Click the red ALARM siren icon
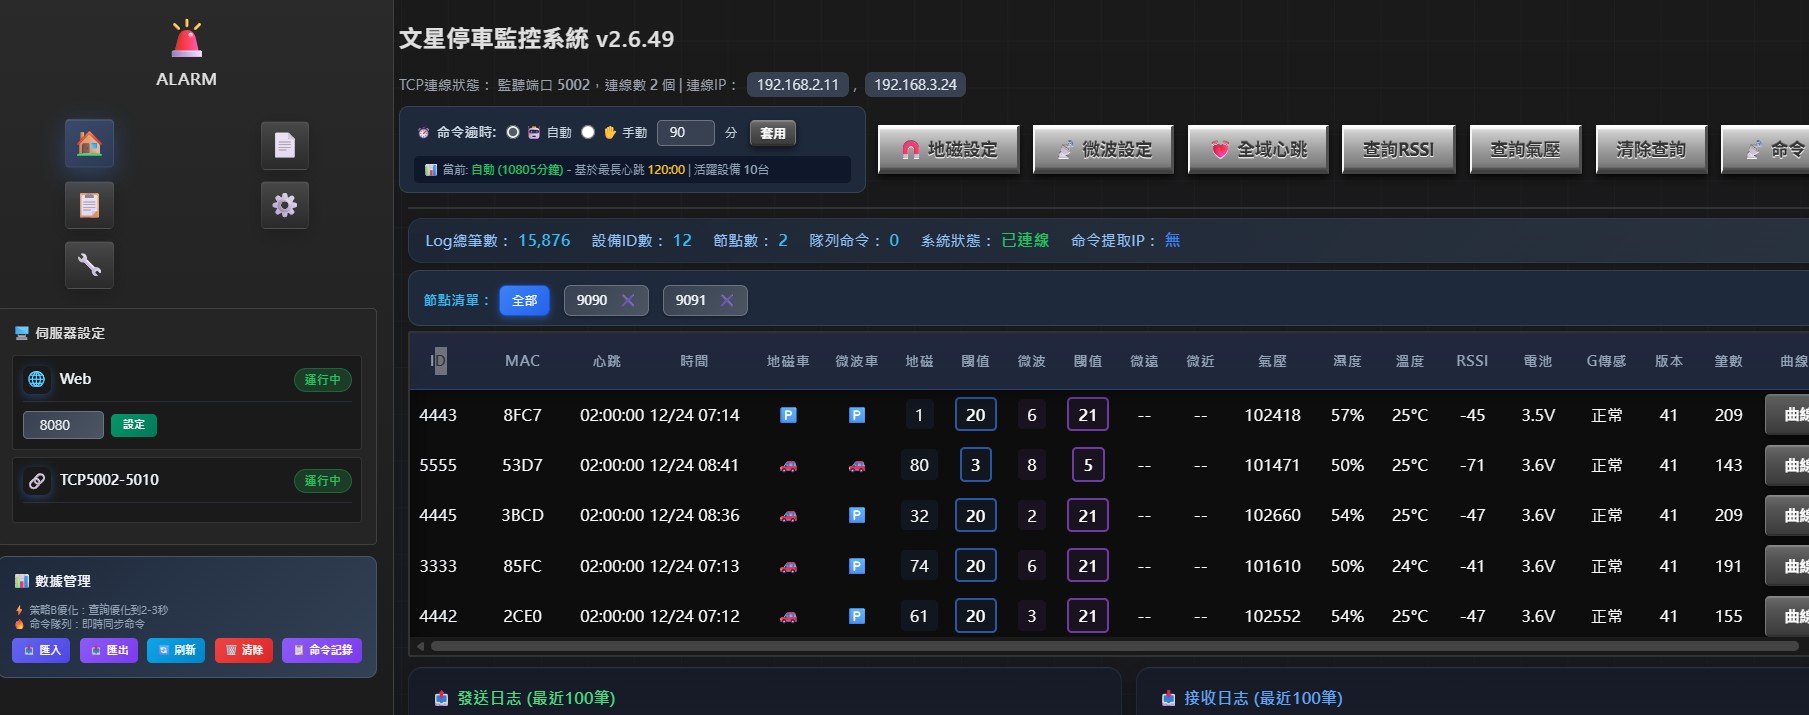 click(186, 40)
